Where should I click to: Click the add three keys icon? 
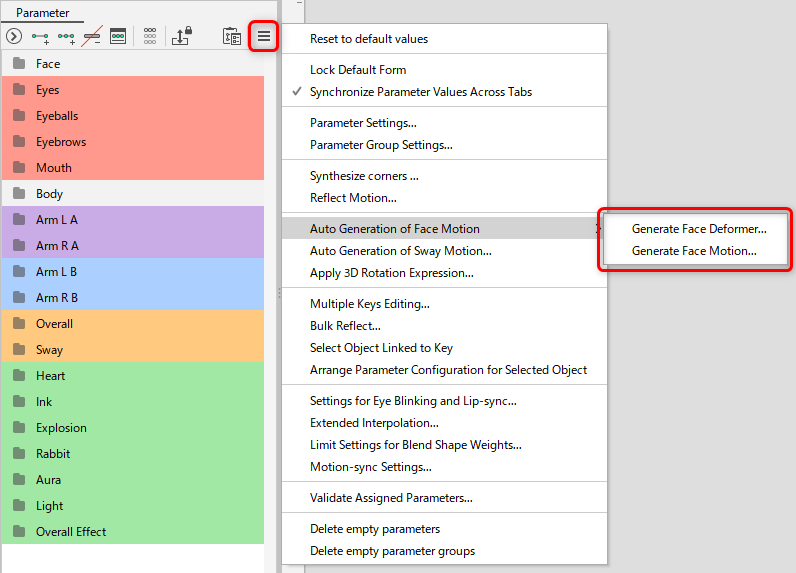[x=66, y=37]
